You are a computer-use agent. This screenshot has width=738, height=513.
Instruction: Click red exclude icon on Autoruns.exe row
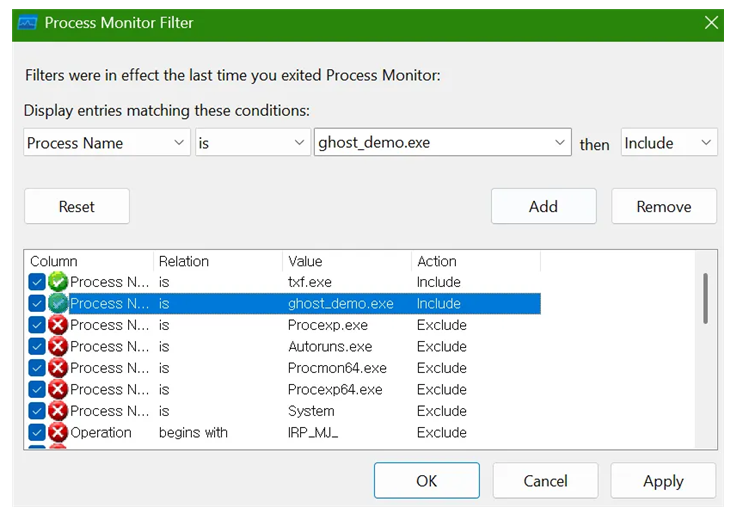58,347
